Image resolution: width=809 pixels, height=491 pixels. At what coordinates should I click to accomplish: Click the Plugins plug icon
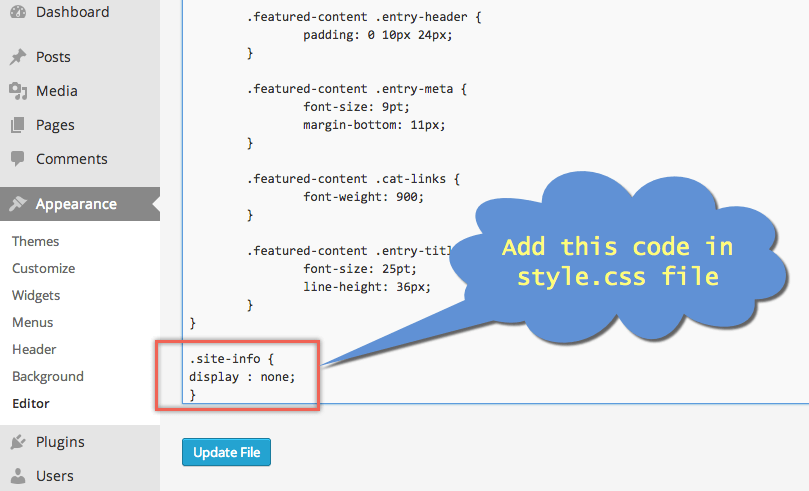[x=18, y=442]
